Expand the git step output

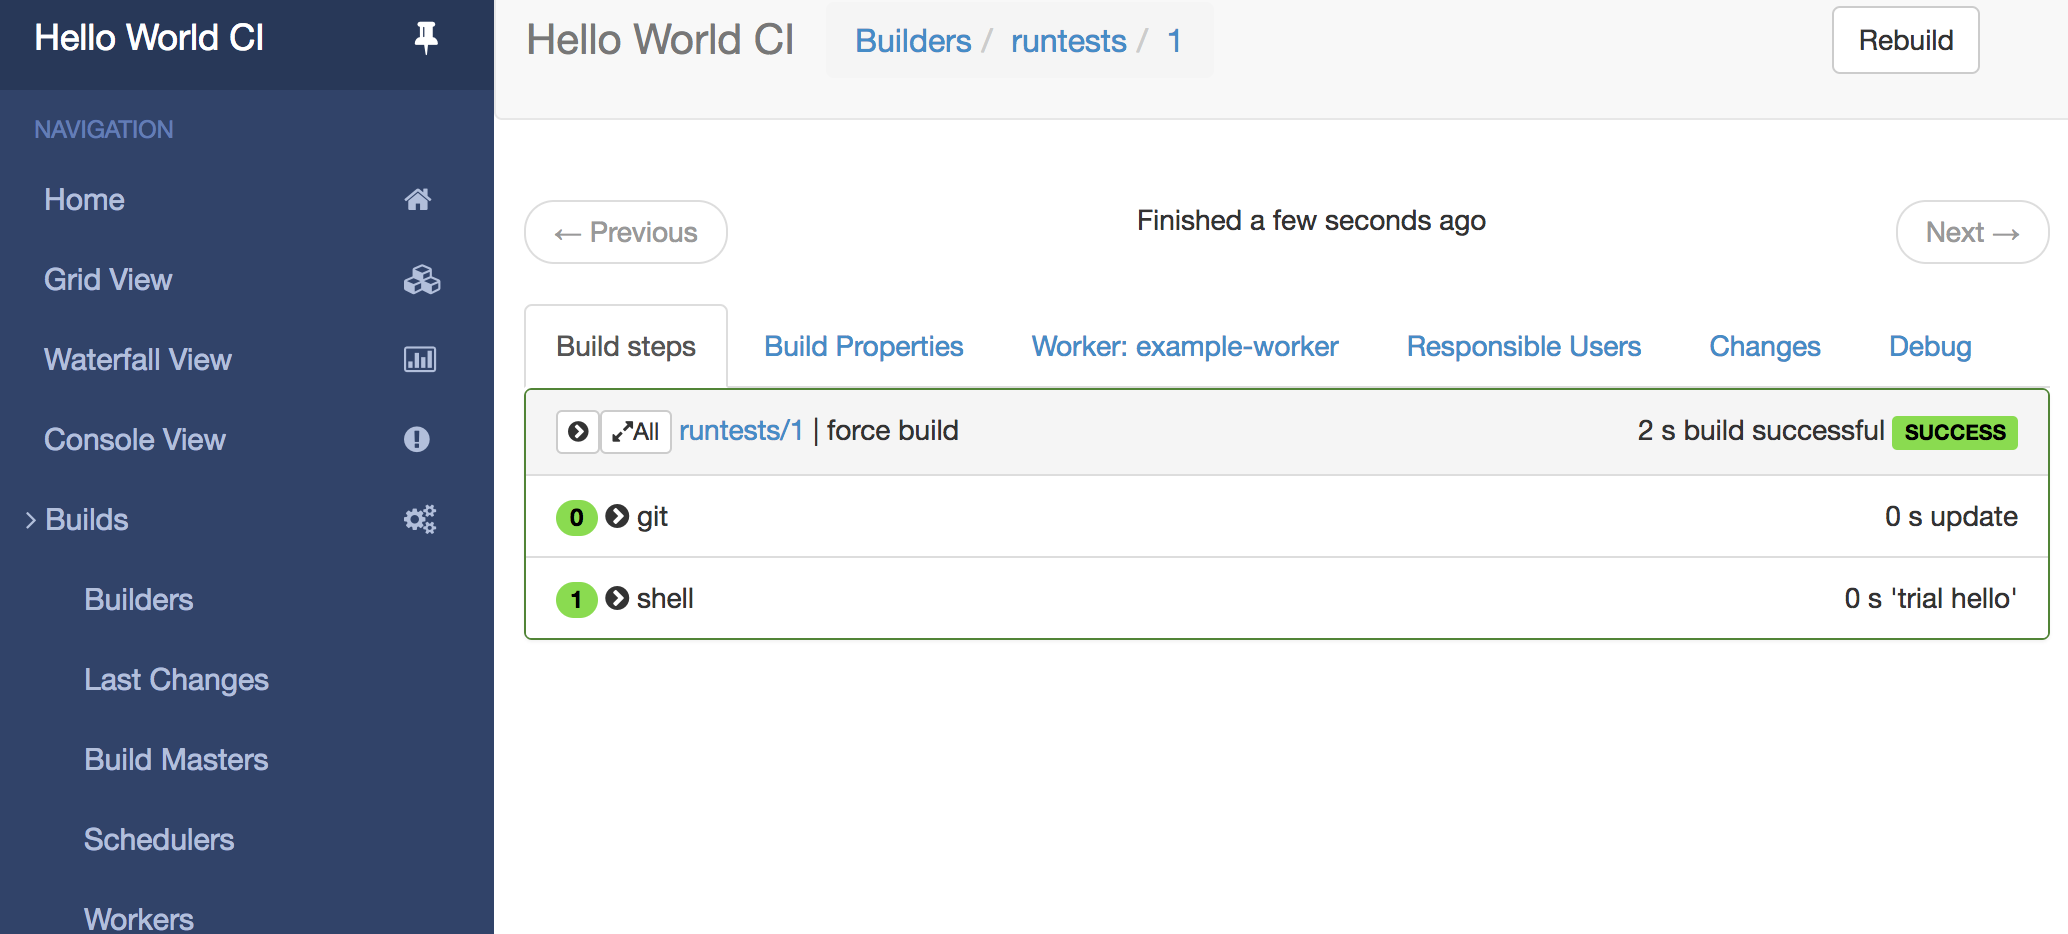[616, 517]
